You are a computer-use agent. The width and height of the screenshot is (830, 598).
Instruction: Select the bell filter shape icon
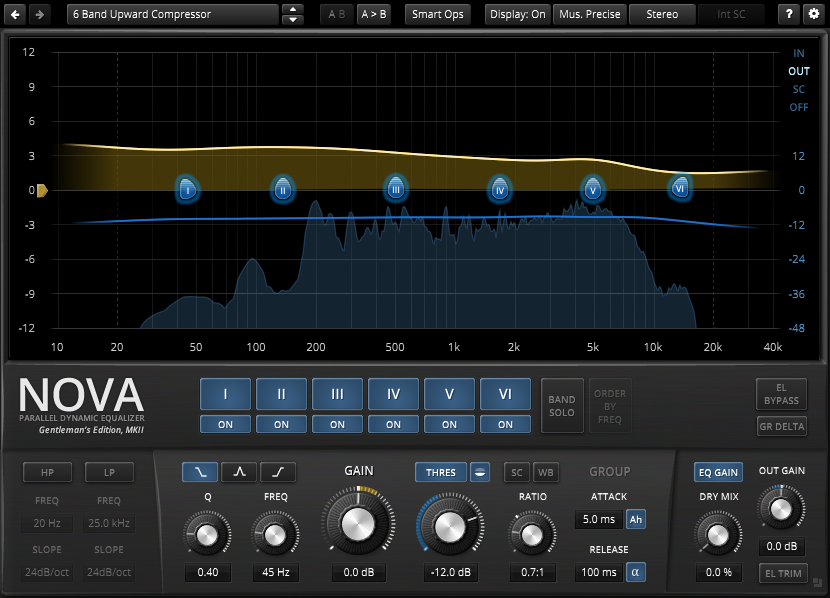(x=239, y=471)
